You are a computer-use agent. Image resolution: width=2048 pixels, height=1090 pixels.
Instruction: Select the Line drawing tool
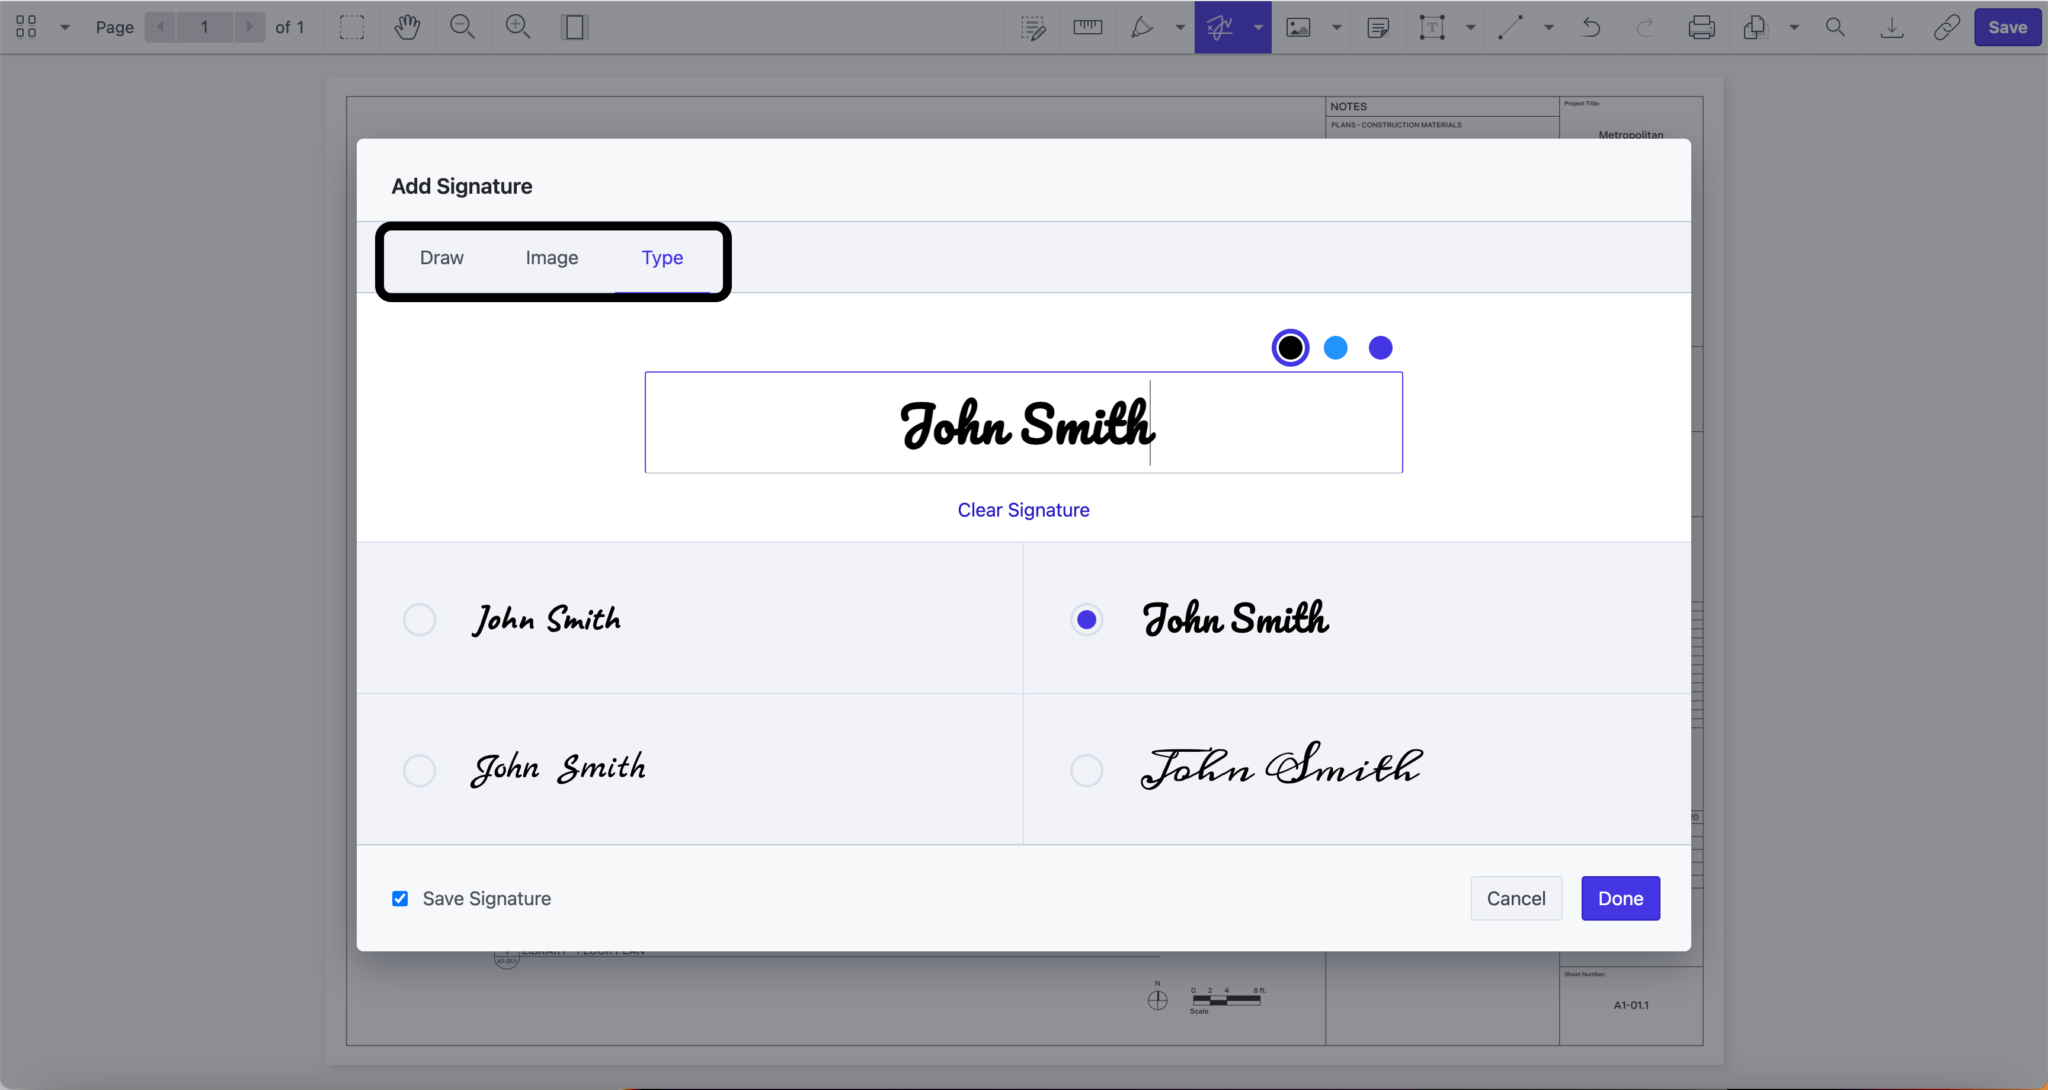[1510, 27]
